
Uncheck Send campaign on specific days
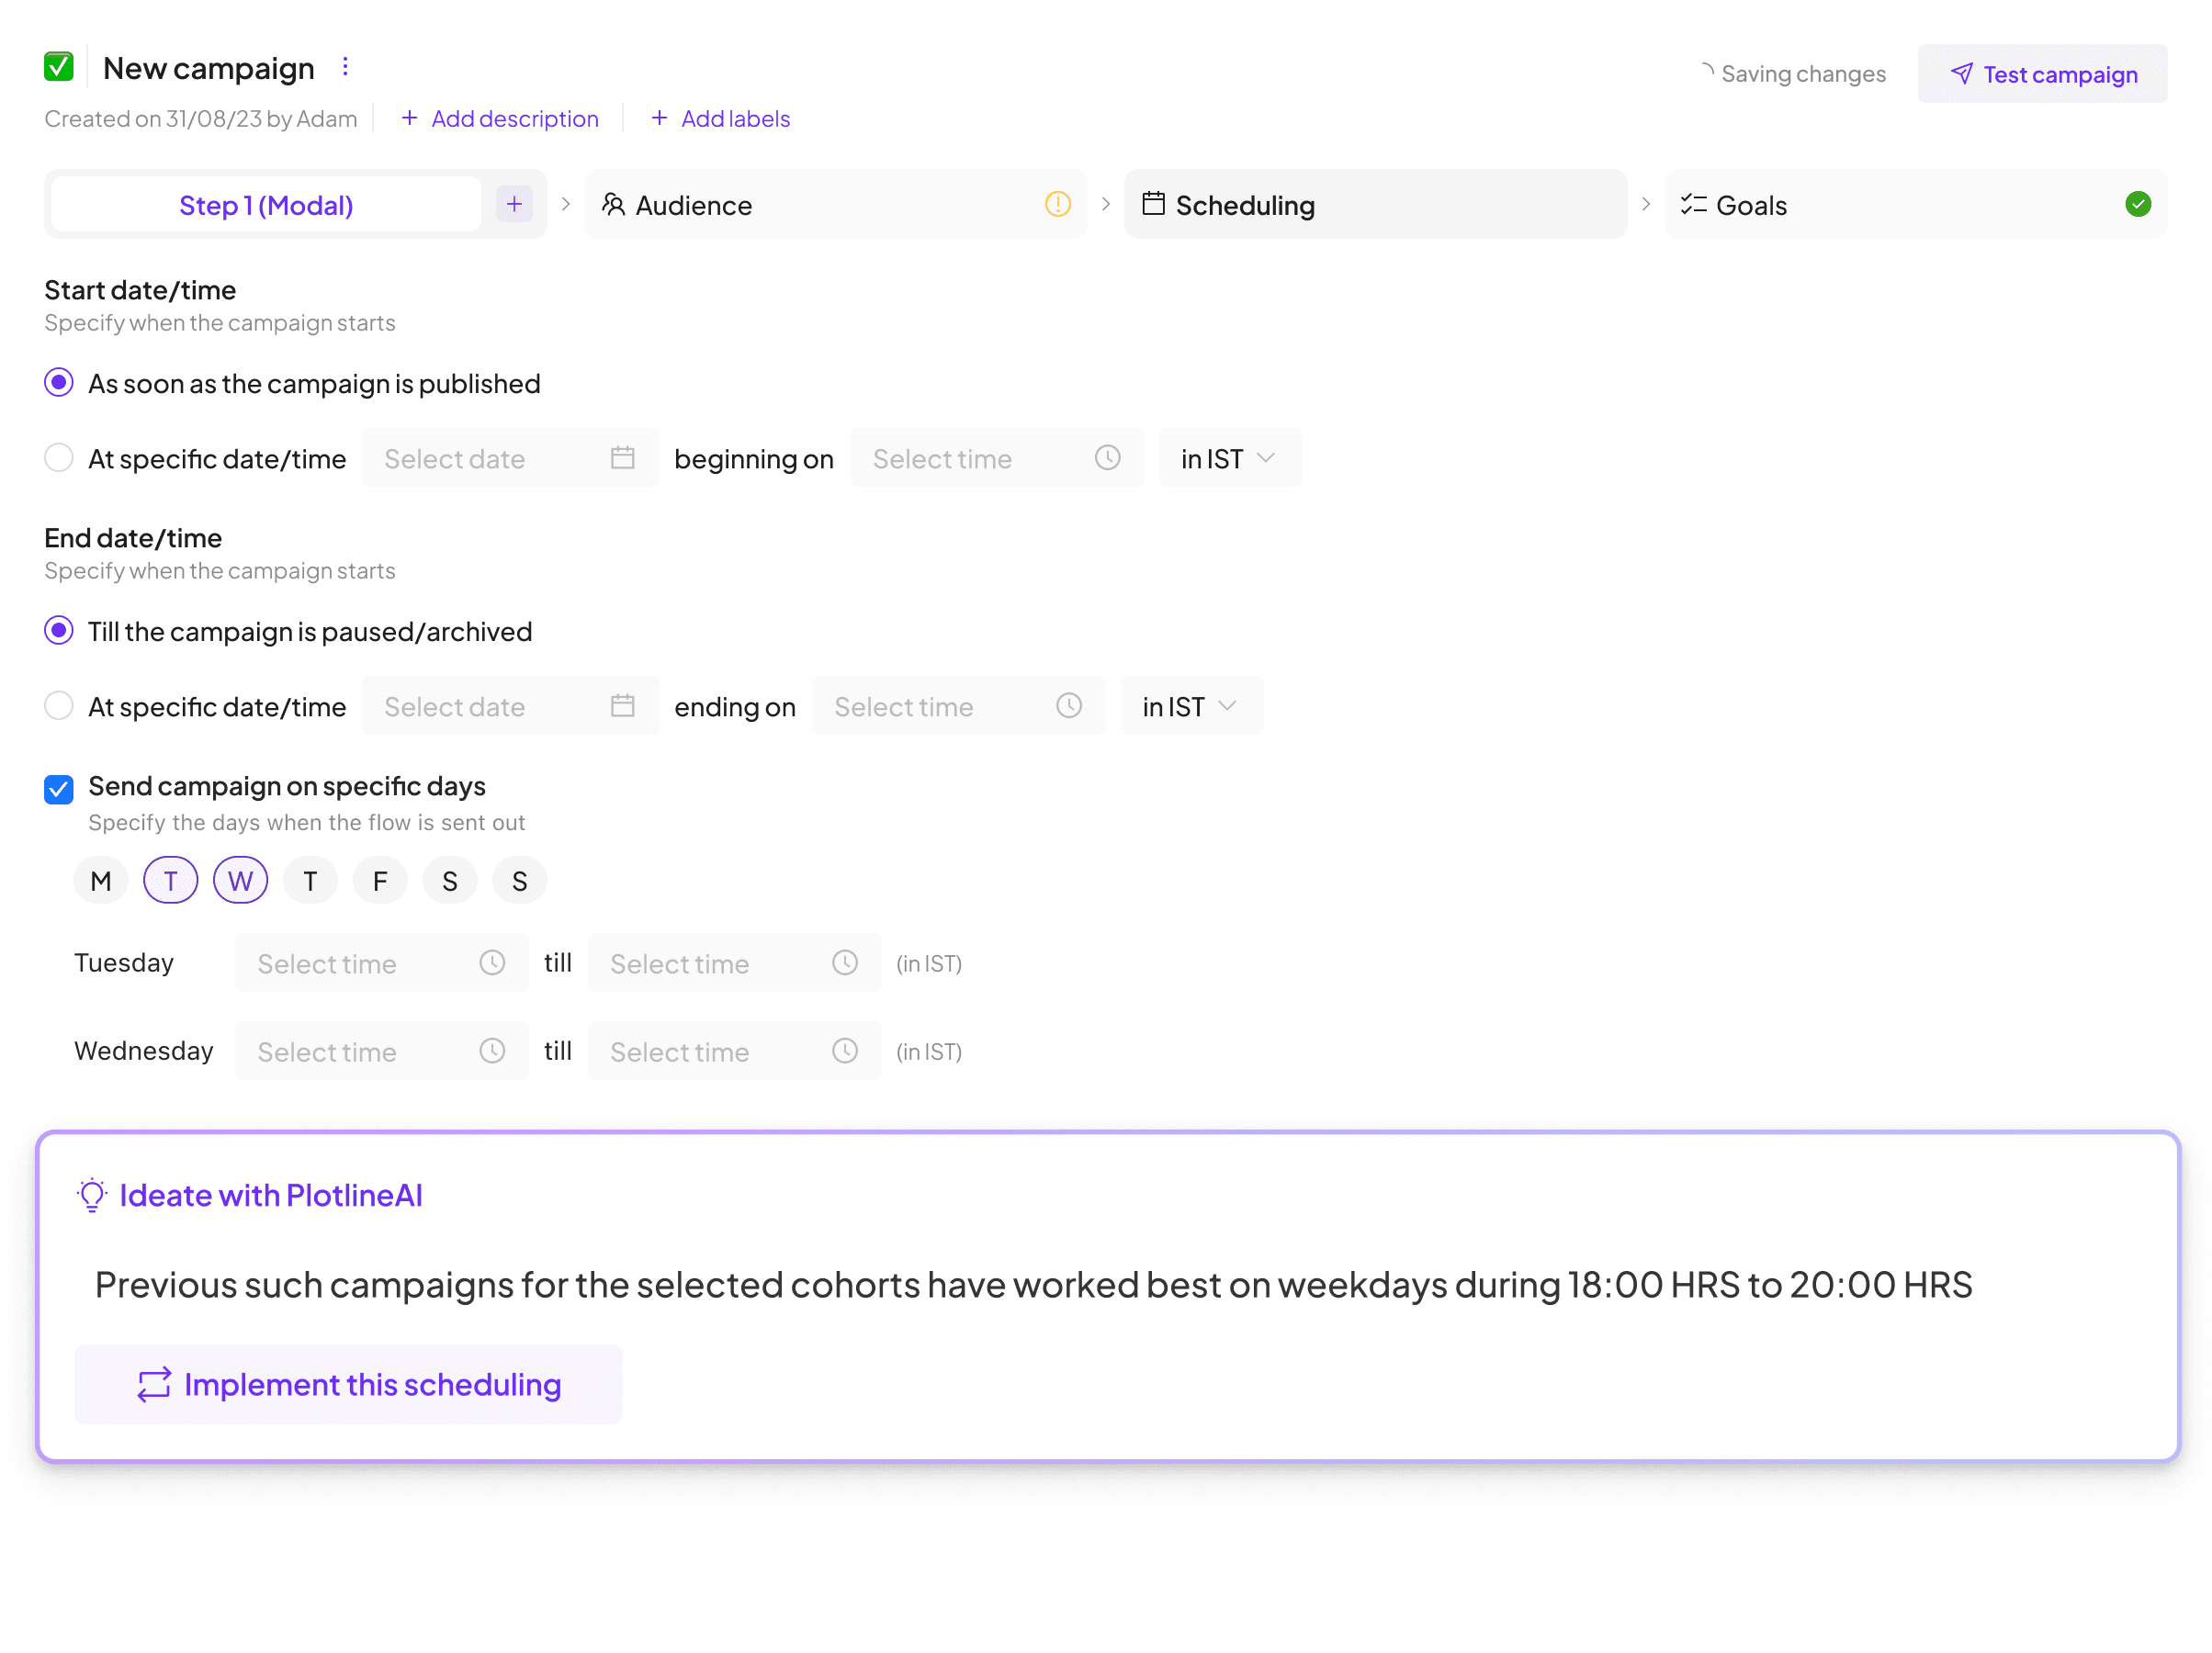(59, 789)
